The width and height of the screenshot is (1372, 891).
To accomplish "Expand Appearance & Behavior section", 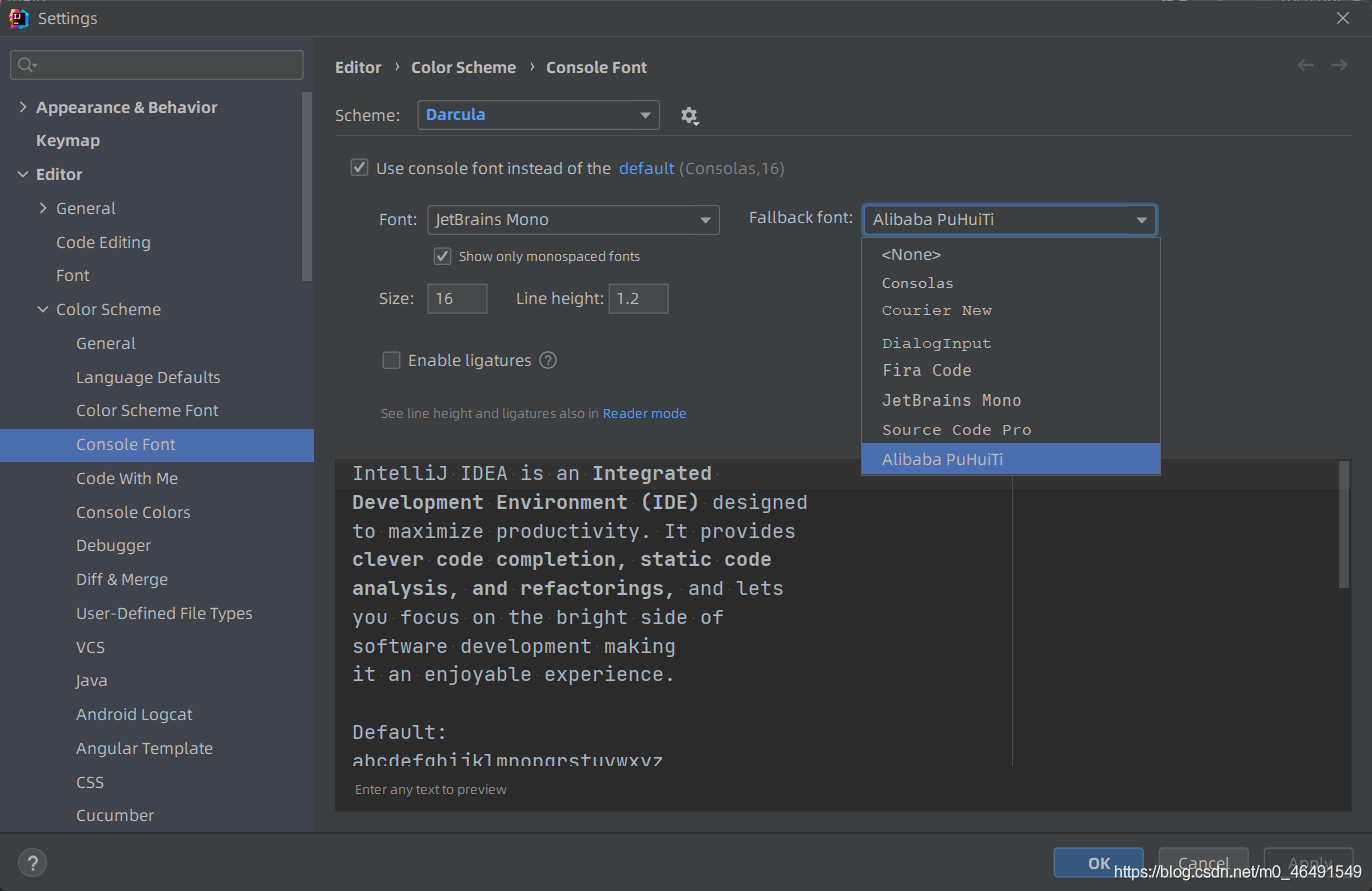I will click(23, 107).
